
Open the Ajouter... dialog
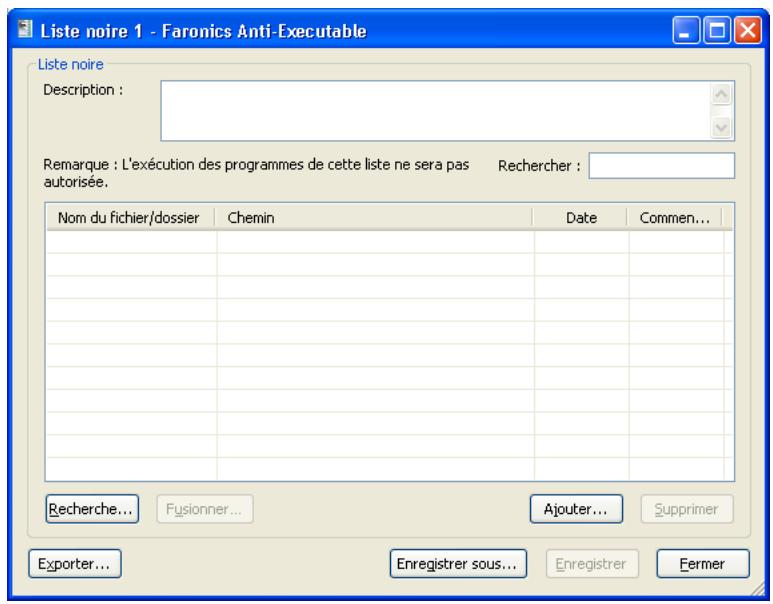click(x=576, y=509)
